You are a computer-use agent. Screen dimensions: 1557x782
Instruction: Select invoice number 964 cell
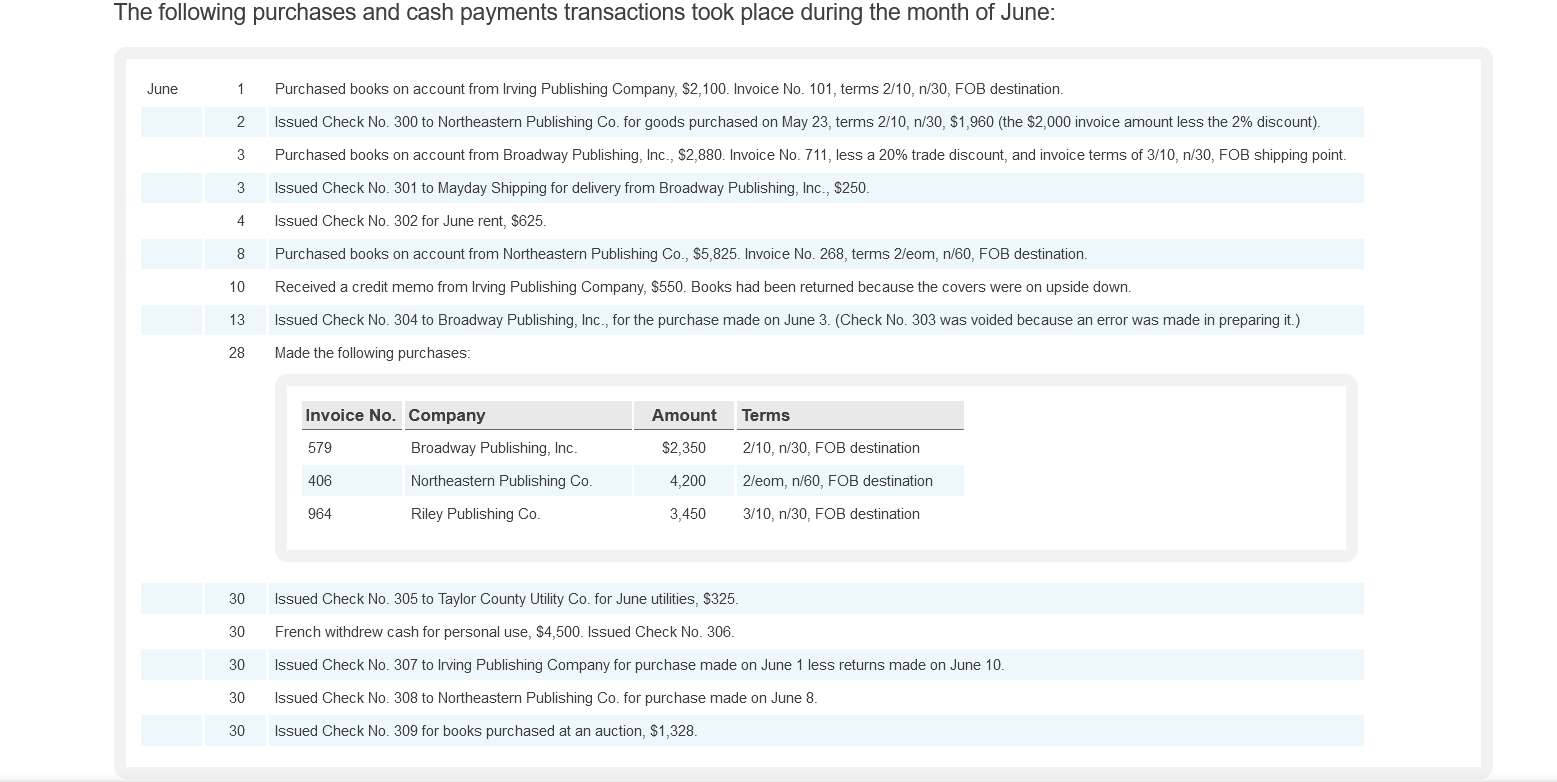(320, 514)
